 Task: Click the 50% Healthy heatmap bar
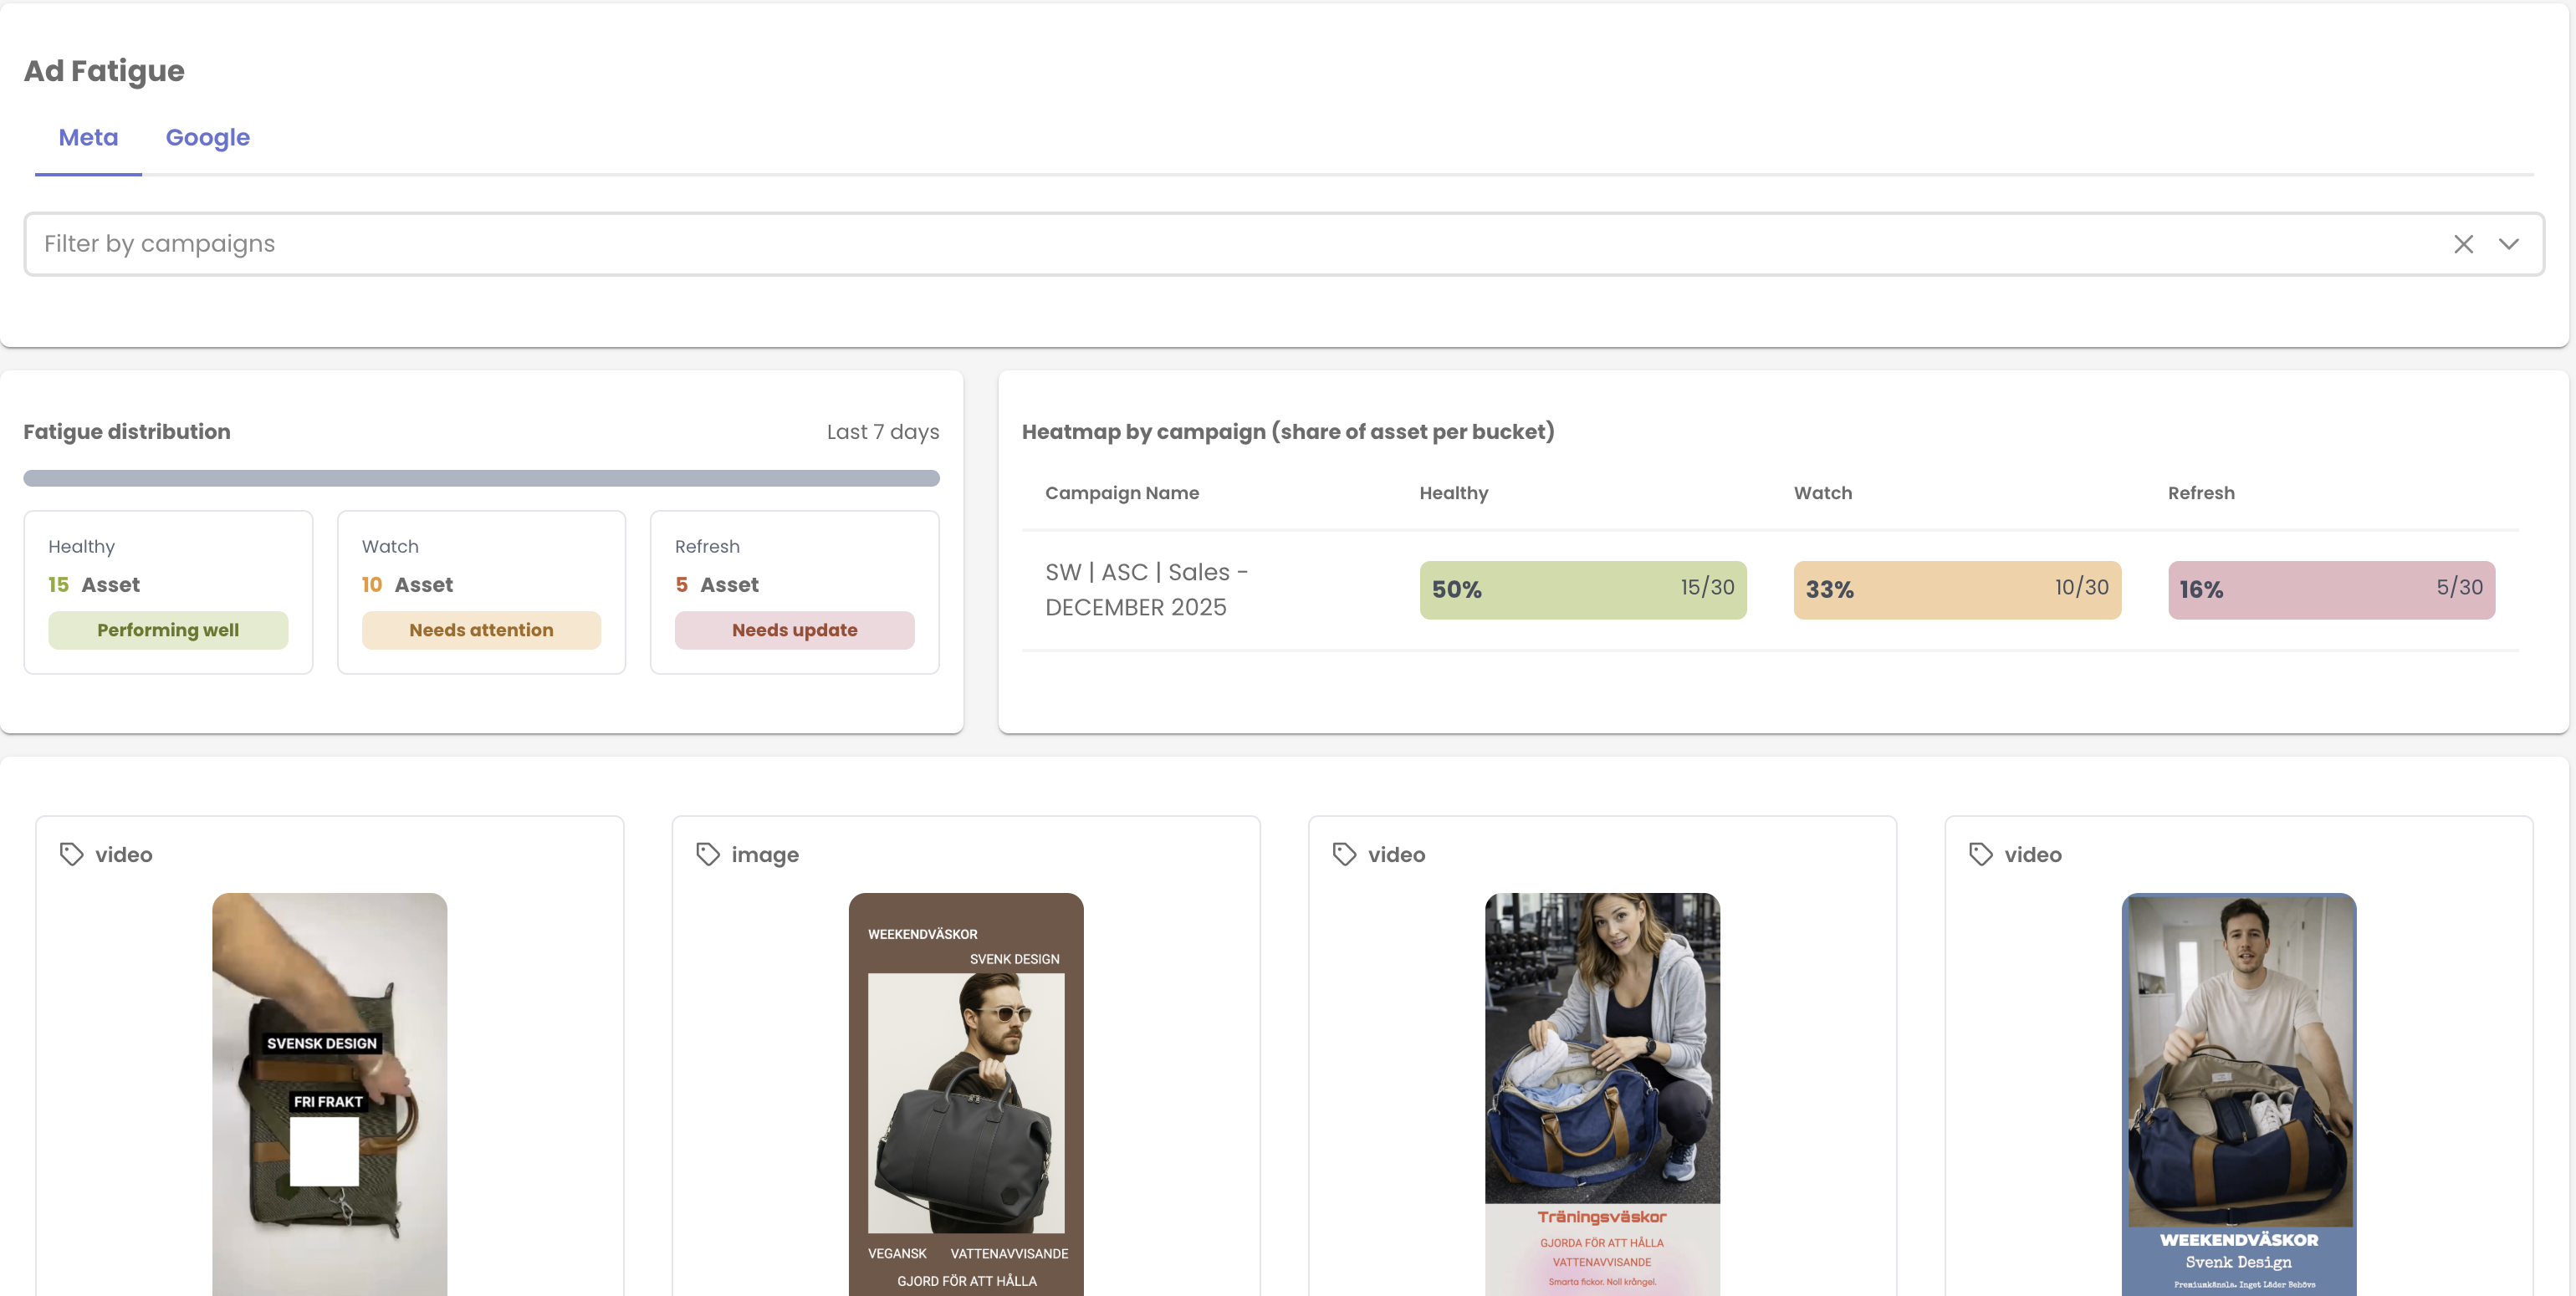point(1583,589)
